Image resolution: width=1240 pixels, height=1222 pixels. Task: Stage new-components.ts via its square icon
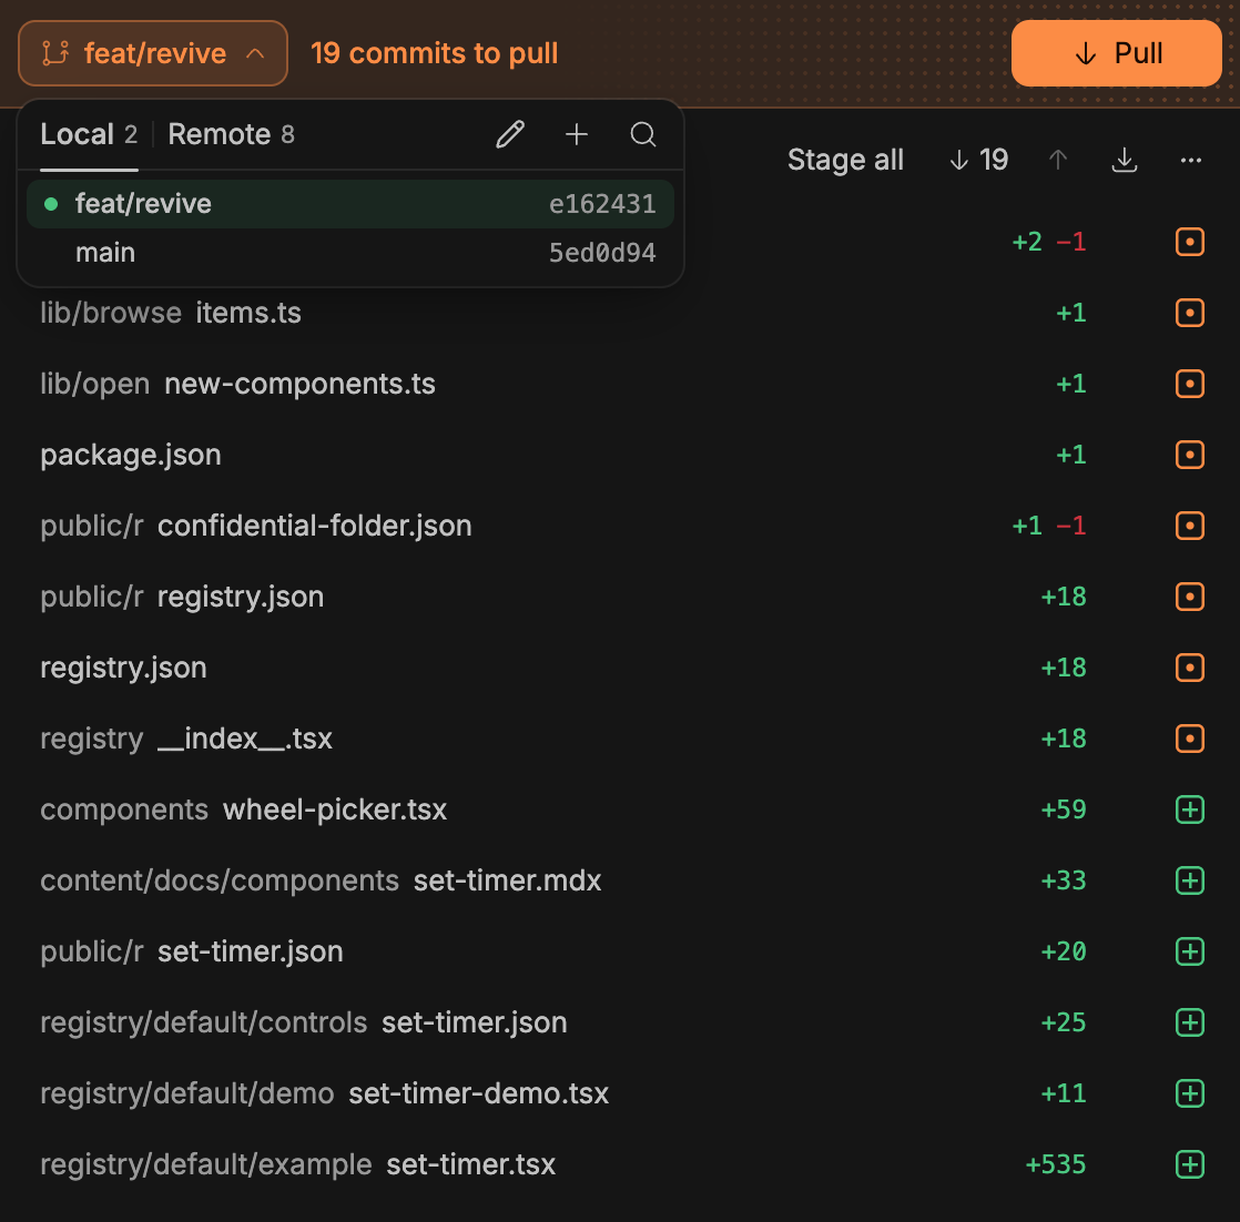click(x=1190, y=384)
